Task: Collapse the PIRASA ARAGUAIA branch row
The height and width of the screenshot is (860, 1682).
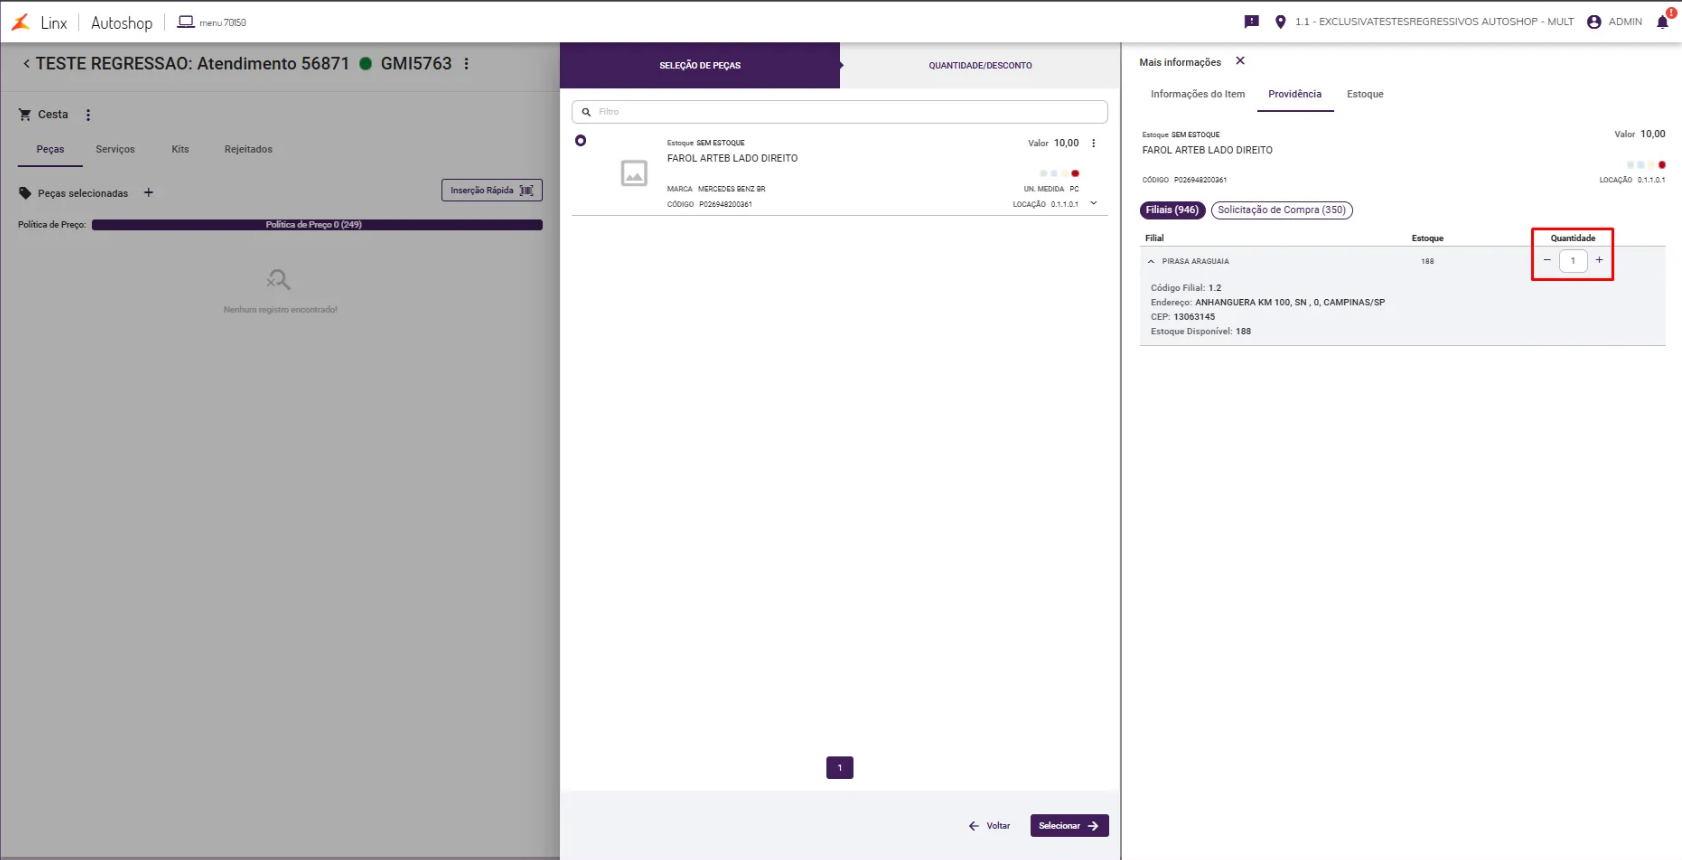Action: point(1151,261)
